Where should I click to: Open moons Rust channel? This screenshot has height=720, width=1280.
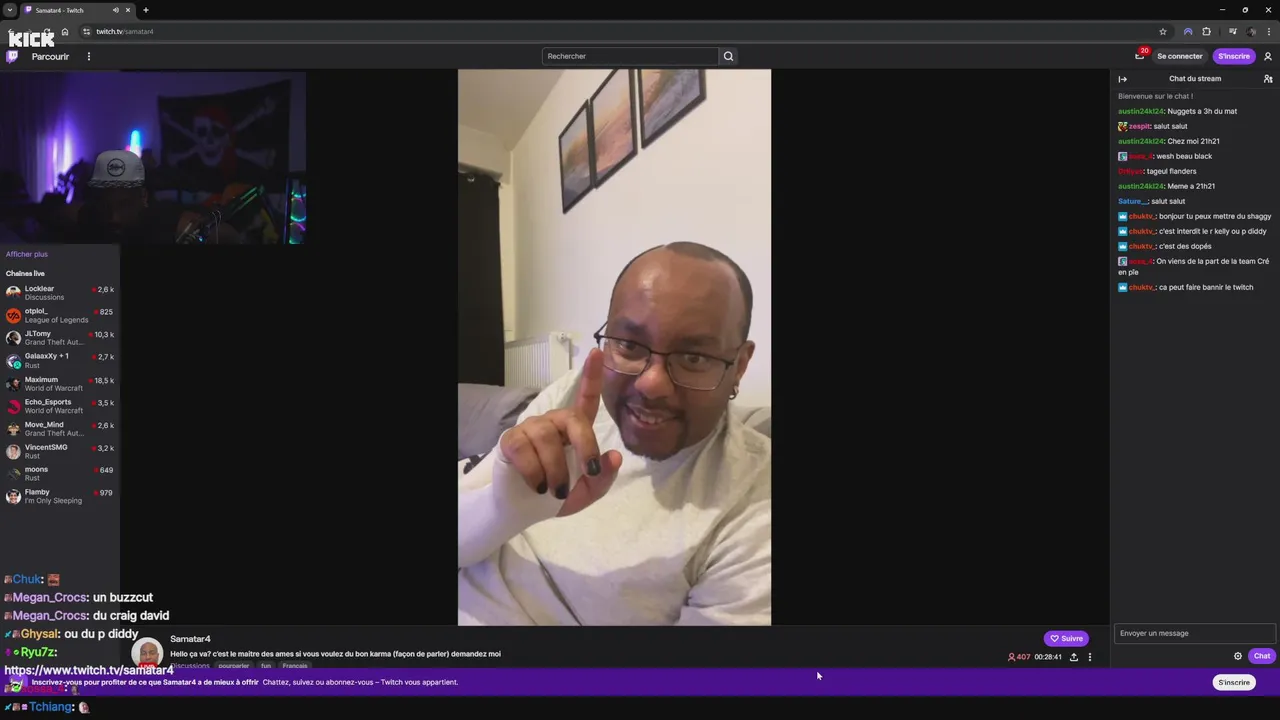[x=60, y=474]
